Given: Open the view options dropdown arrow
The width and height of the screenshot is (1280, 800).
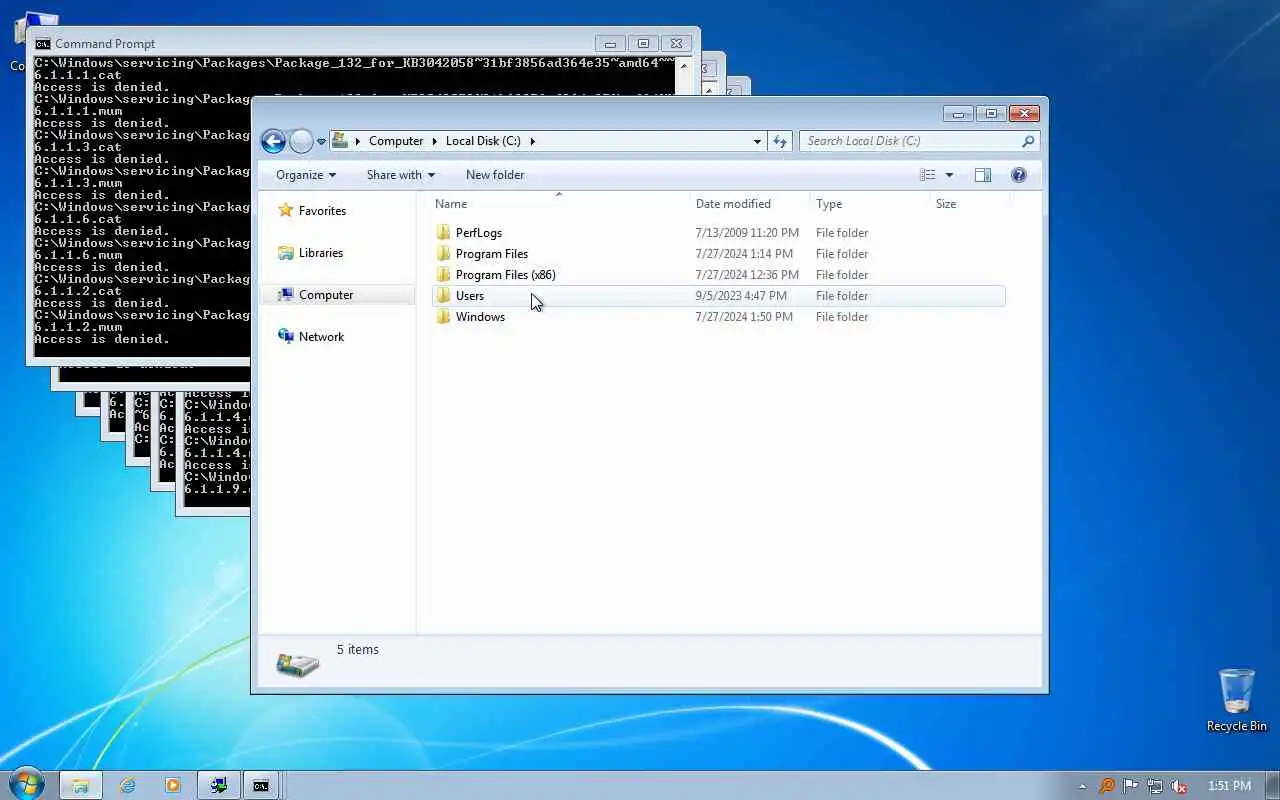Looking at the screenshot, I should pyautogui.click(x=949, y=175).
